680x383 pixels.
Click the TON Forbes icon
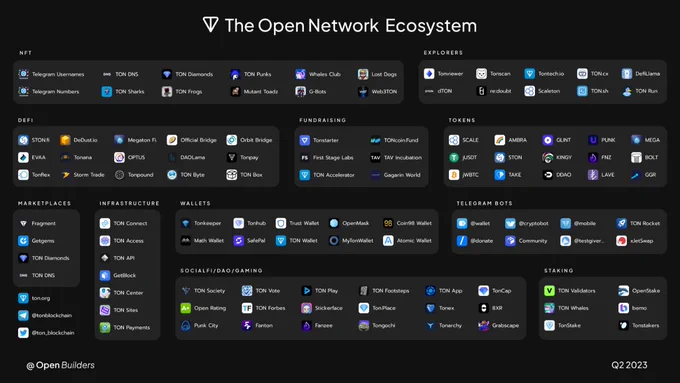click(247, 308)
